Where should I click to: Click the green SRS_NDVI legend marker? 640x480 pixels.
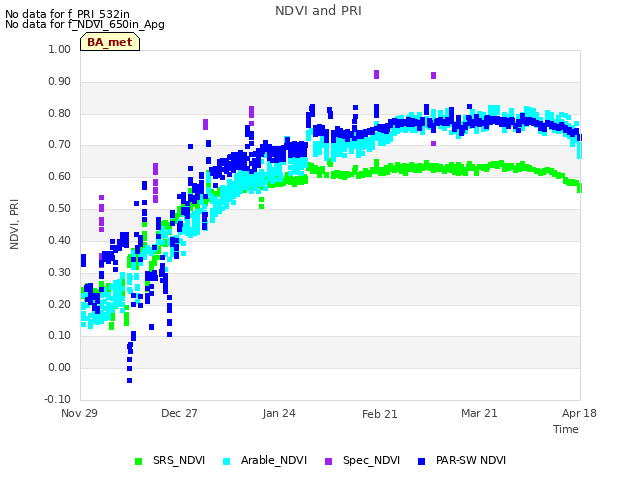coord(138,461)
